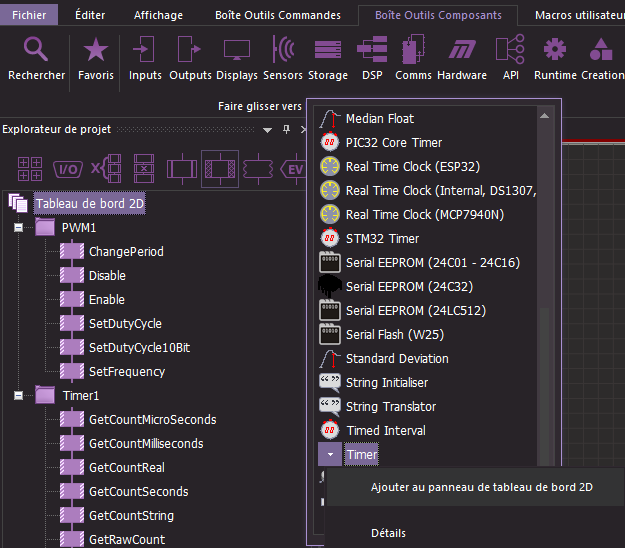Open the Runtime gear category
The image size is (625, 548).
tap(555, 58)
